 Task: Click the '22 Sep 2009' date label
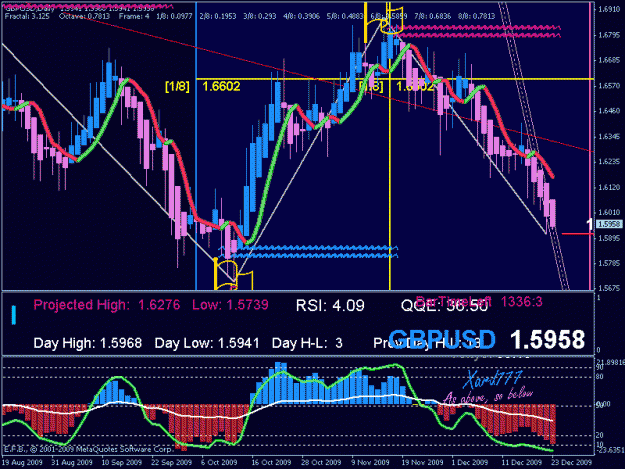pos(171,462)
